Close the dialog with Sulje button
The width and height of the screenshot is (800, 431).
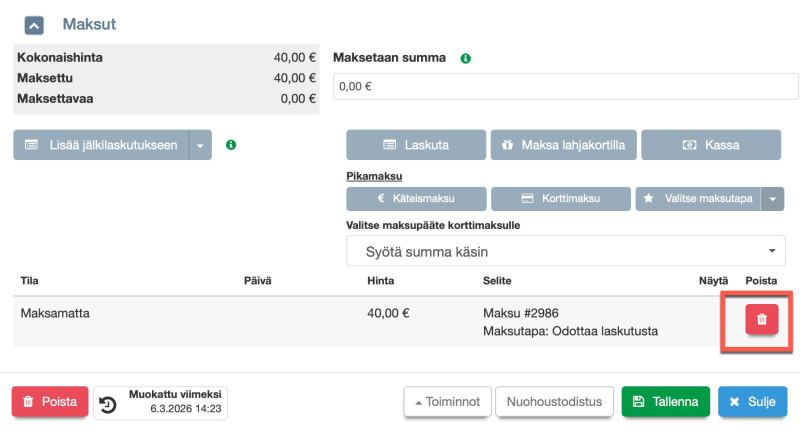tap(752, 402)
